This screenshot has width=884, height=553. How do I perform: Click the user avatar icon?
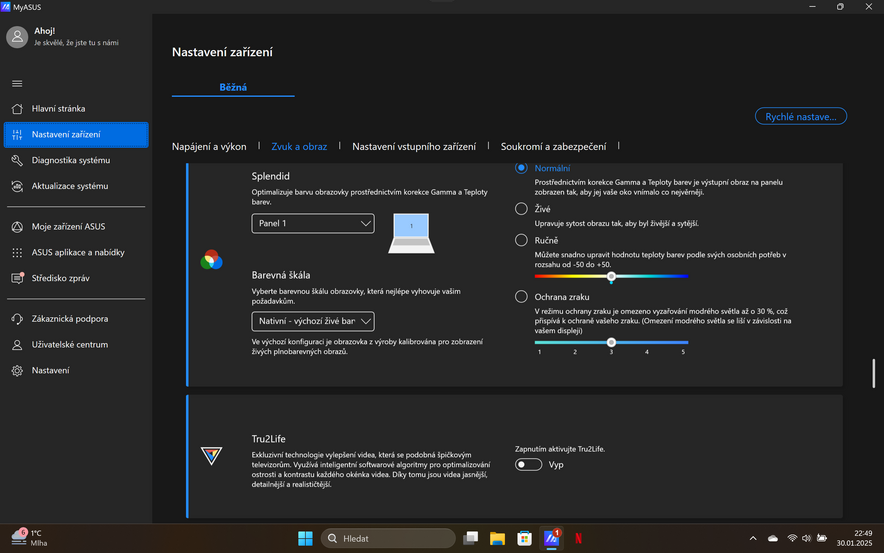tap(17, 37)
